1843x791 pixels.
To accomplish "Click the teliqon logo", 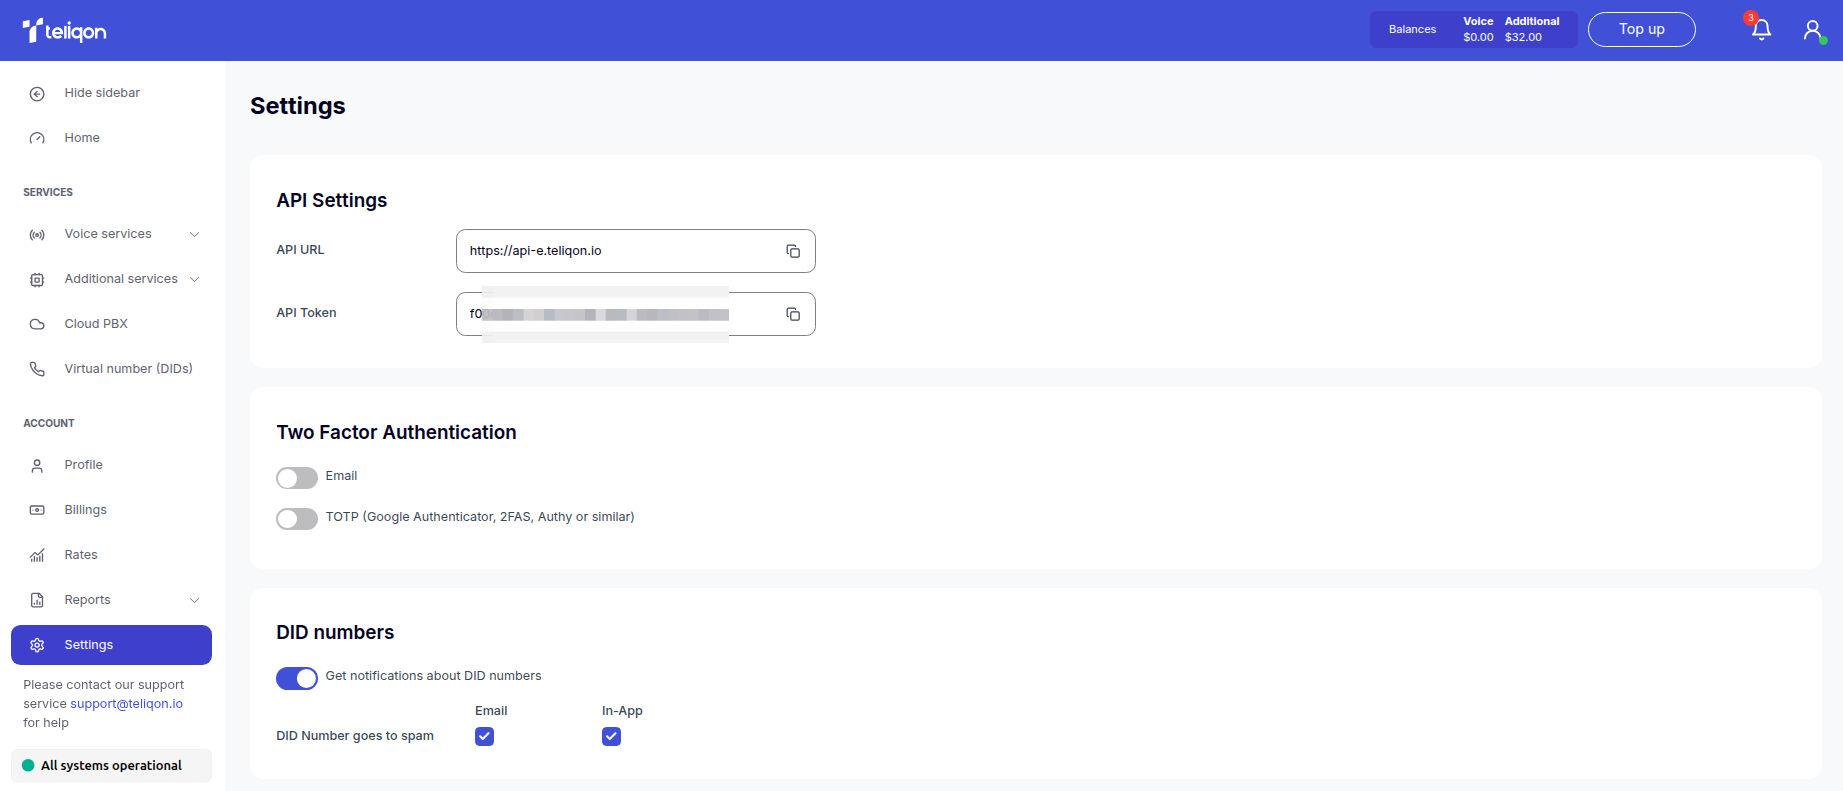I will click(x=65, y=31).
